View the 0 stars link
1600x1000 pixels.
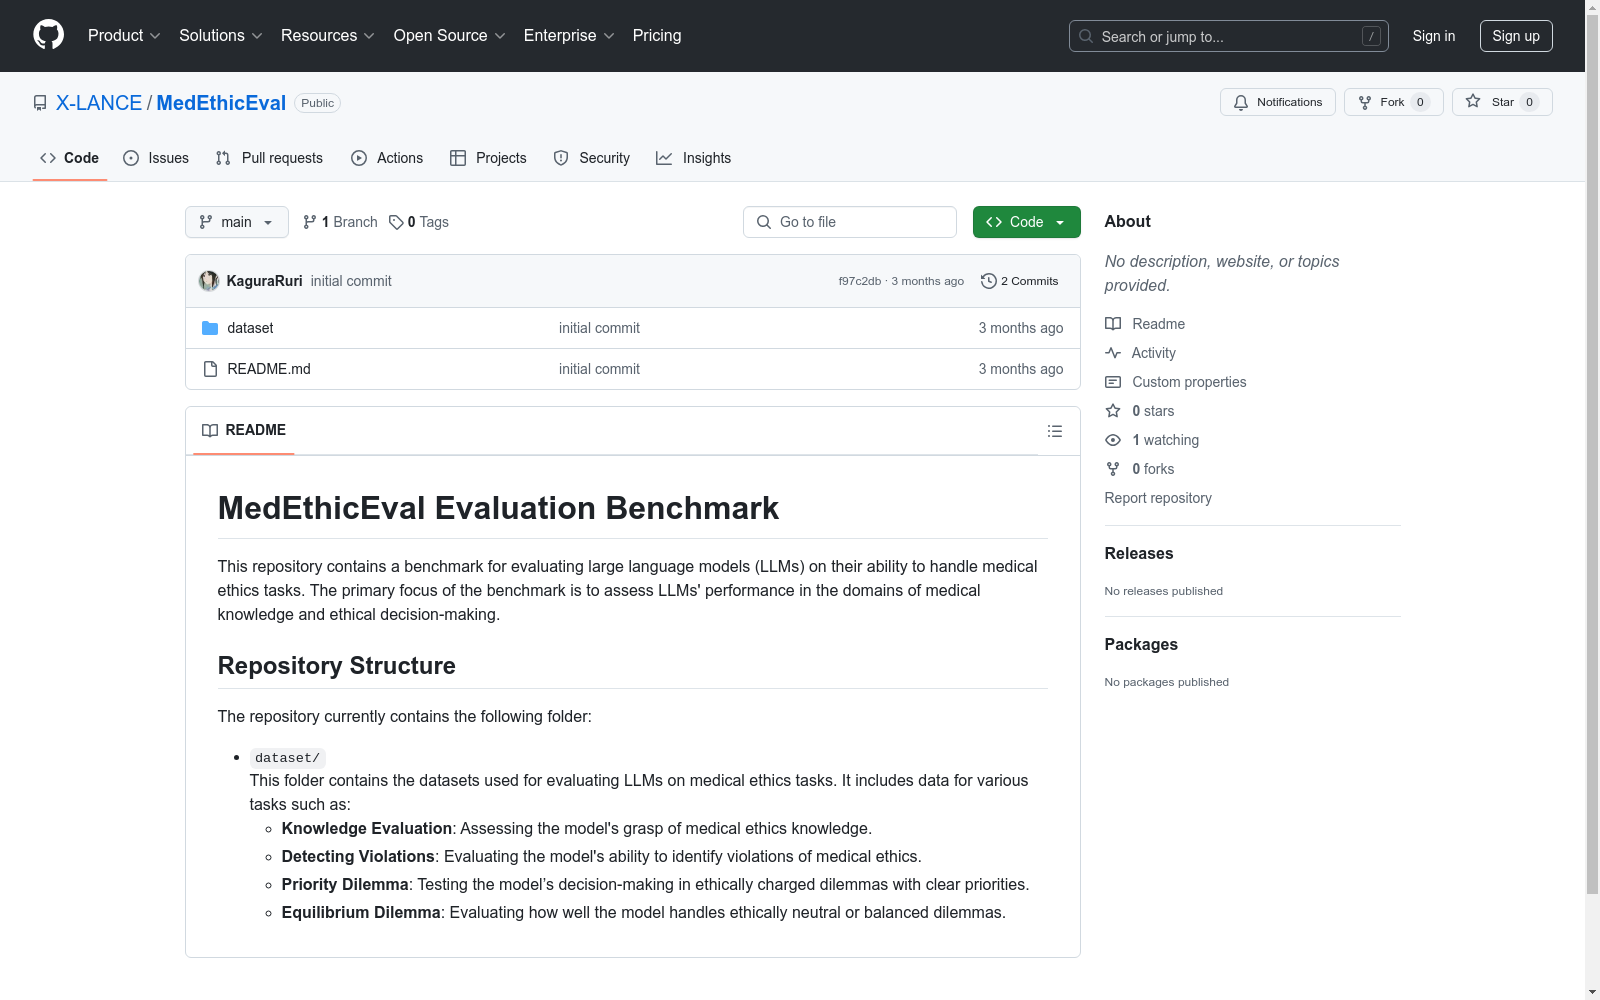coord(1140,411)
